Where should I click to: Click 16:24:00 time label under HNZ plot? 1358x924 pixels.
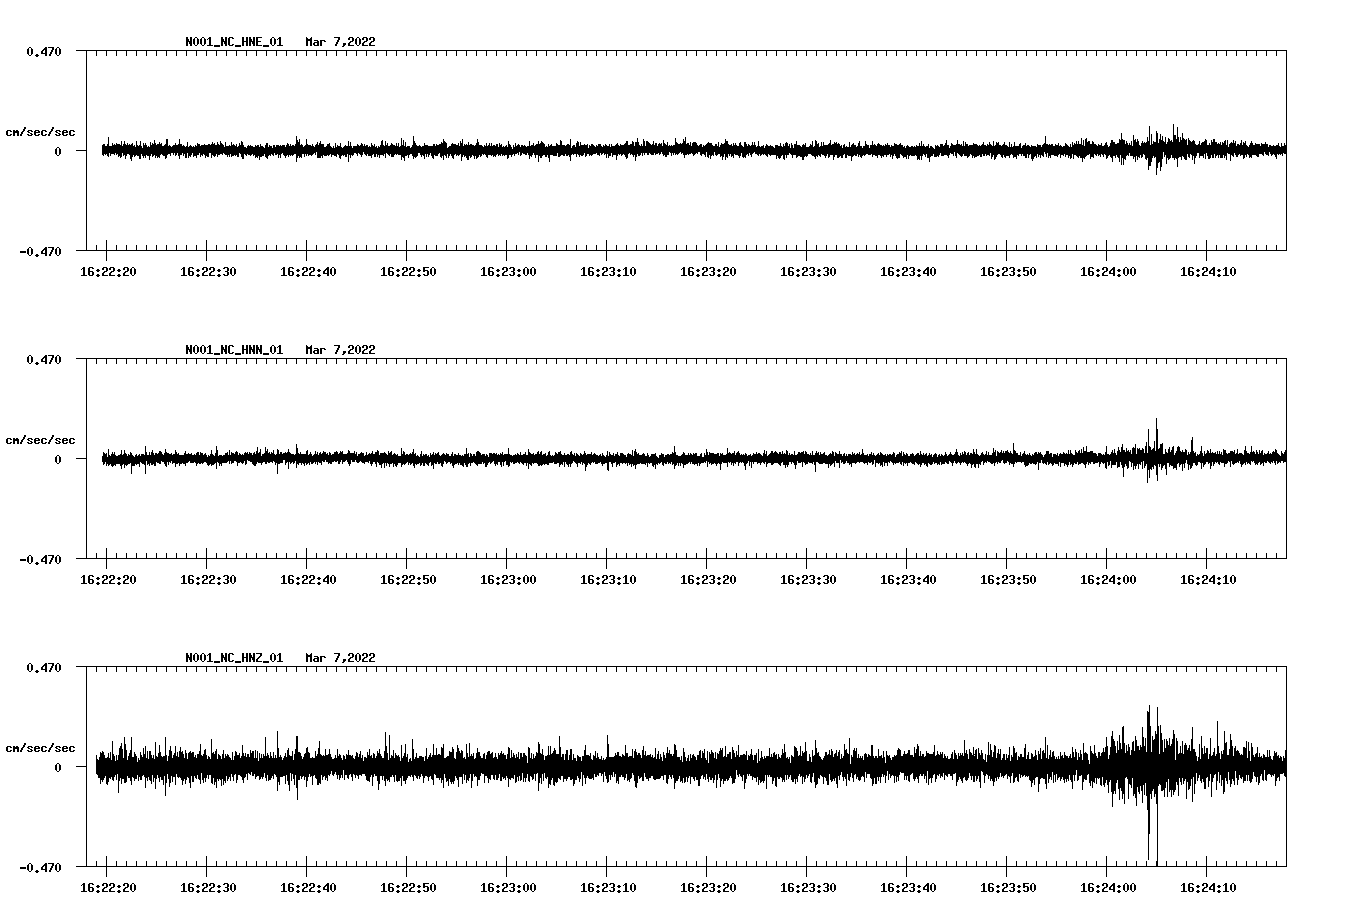pyautogui.click(x=1108, y=887)
